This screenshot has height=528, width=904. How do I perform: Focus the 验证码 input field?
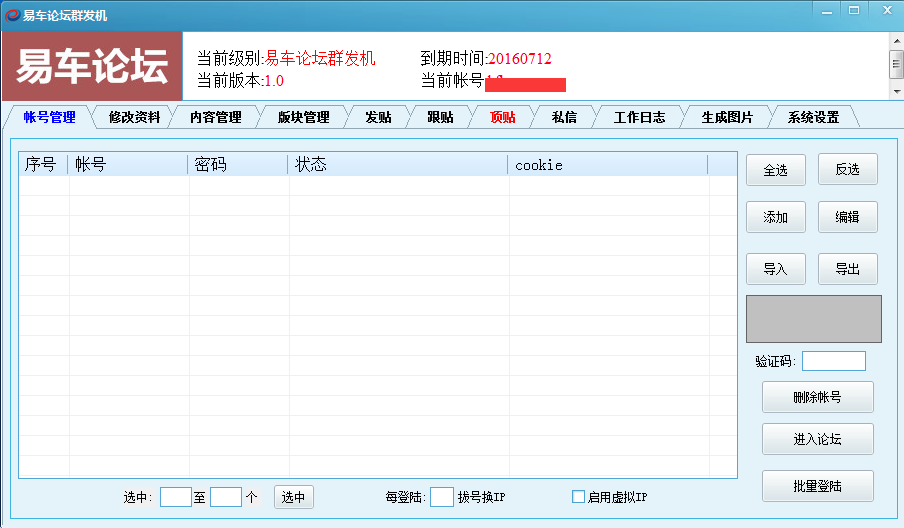click(x=834, y=361)
